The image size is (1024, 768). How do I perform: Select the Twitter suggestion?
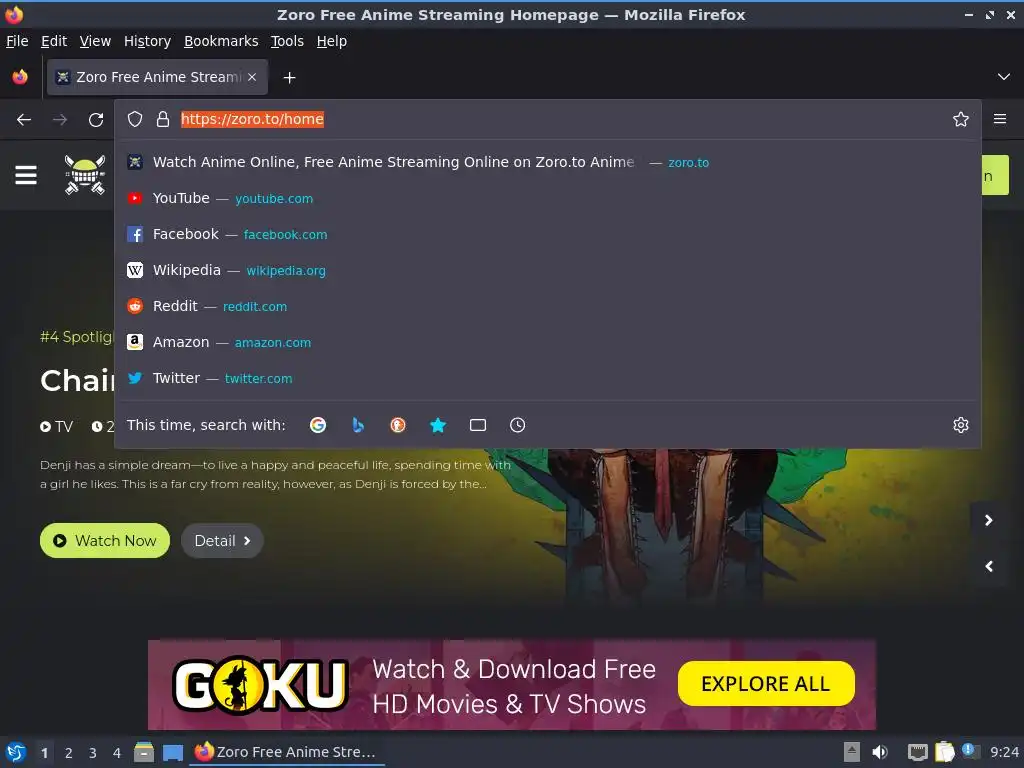(547, 377)
